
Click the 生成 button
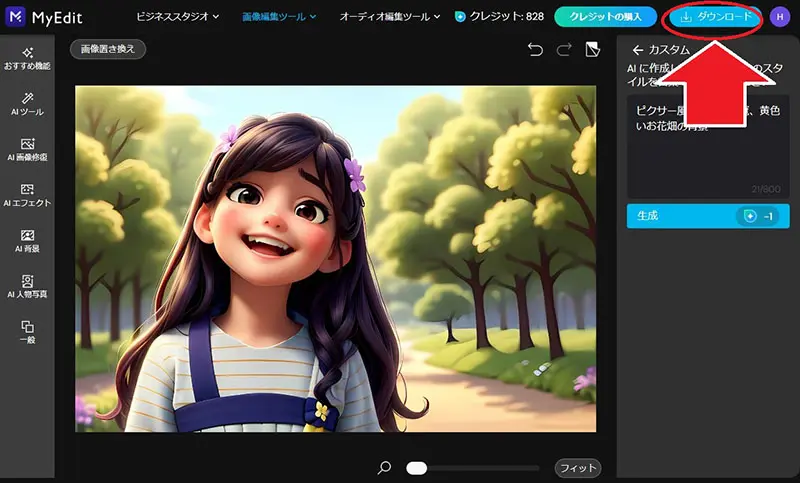(x=708, y=216)
